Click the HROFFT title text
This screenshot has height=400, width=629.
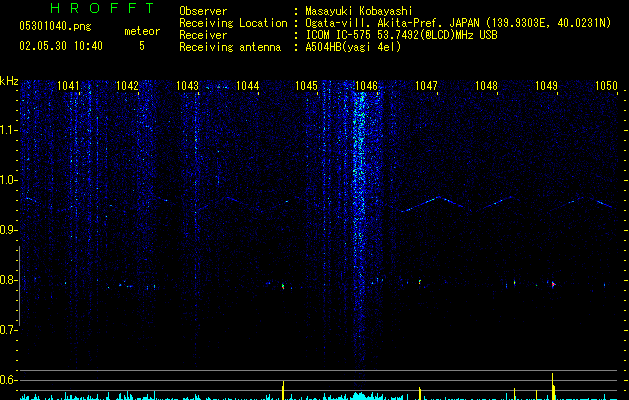click(x=103, y=8)
